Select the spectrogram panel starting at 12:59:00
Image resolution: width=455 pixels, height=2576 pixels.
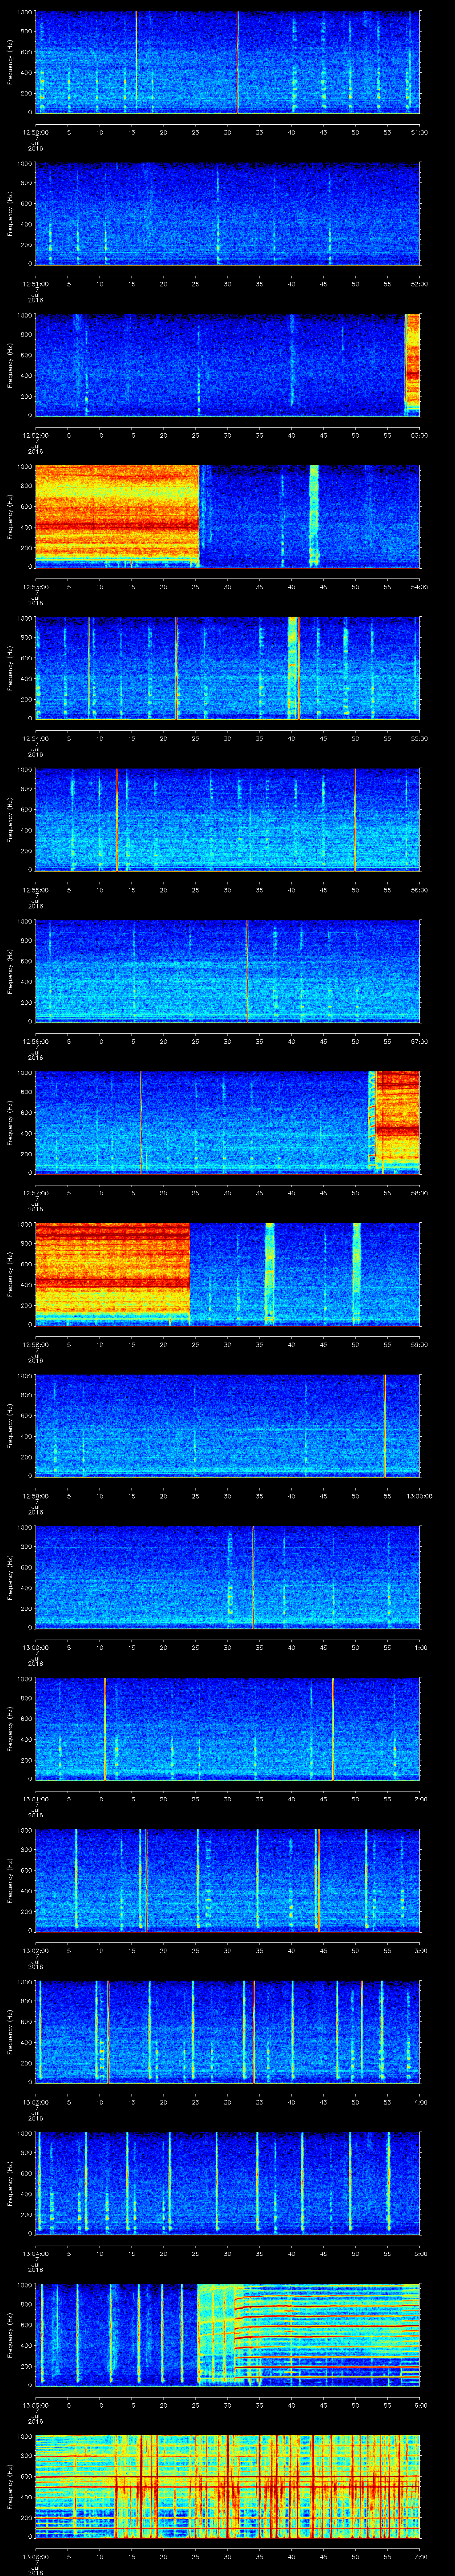point(227,1425)
